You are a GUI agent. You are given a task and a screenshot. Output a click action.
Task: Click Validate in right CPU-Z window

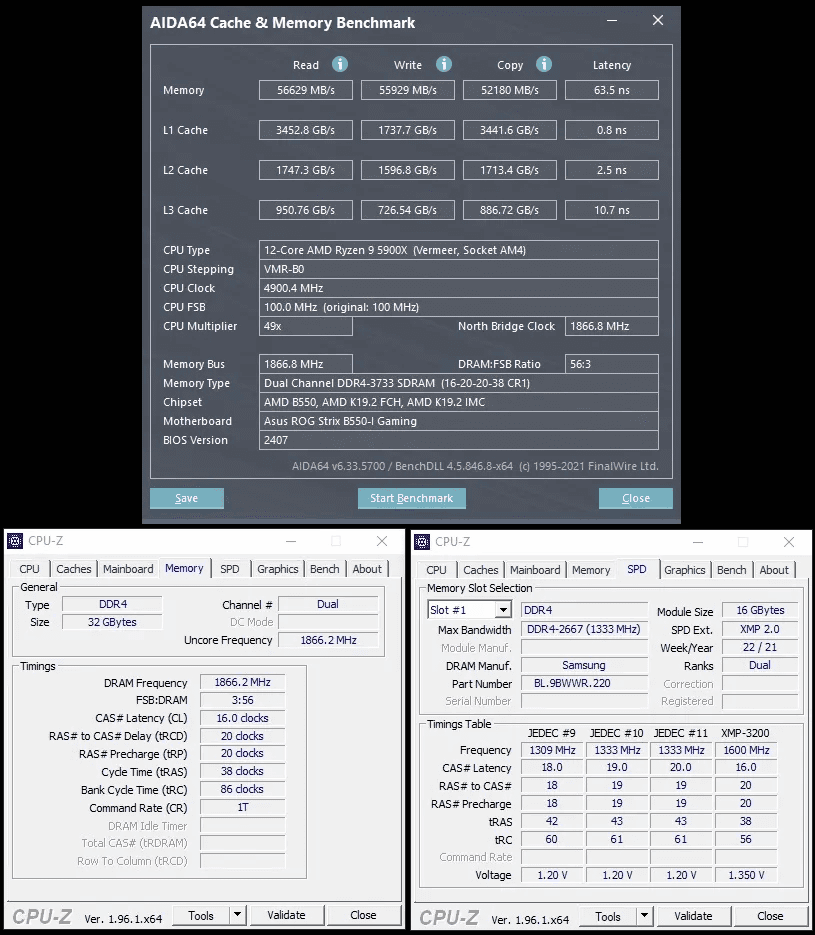[x=693, y=917]
